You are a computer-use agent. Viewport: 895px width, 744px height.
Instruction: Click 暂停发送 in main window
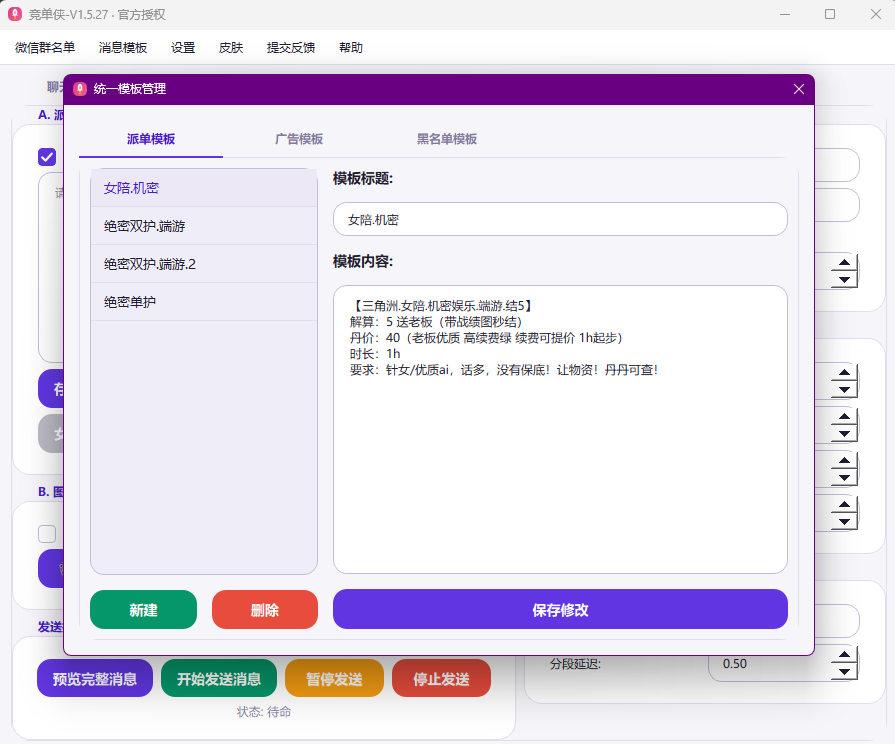tap(334, 678)
